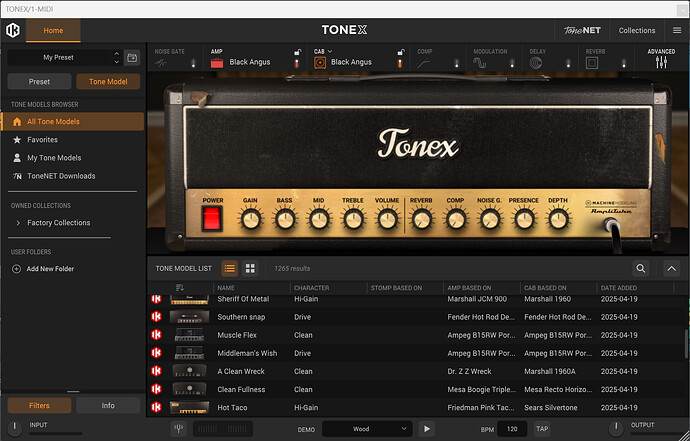Step through presets with the My Preset arrows
The height and width of the screenshot is (441, 690).
point(117,58)
